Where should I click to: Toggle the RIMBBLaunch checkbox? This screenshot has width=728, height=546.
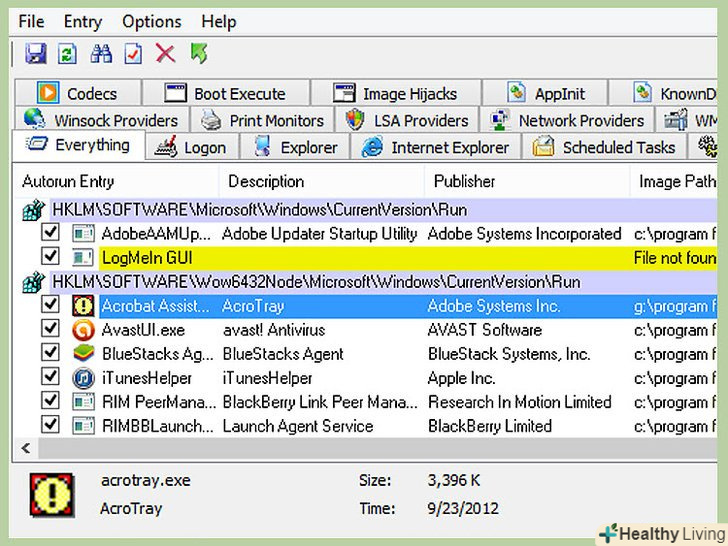pyautogui.click(x=50, y=424)
